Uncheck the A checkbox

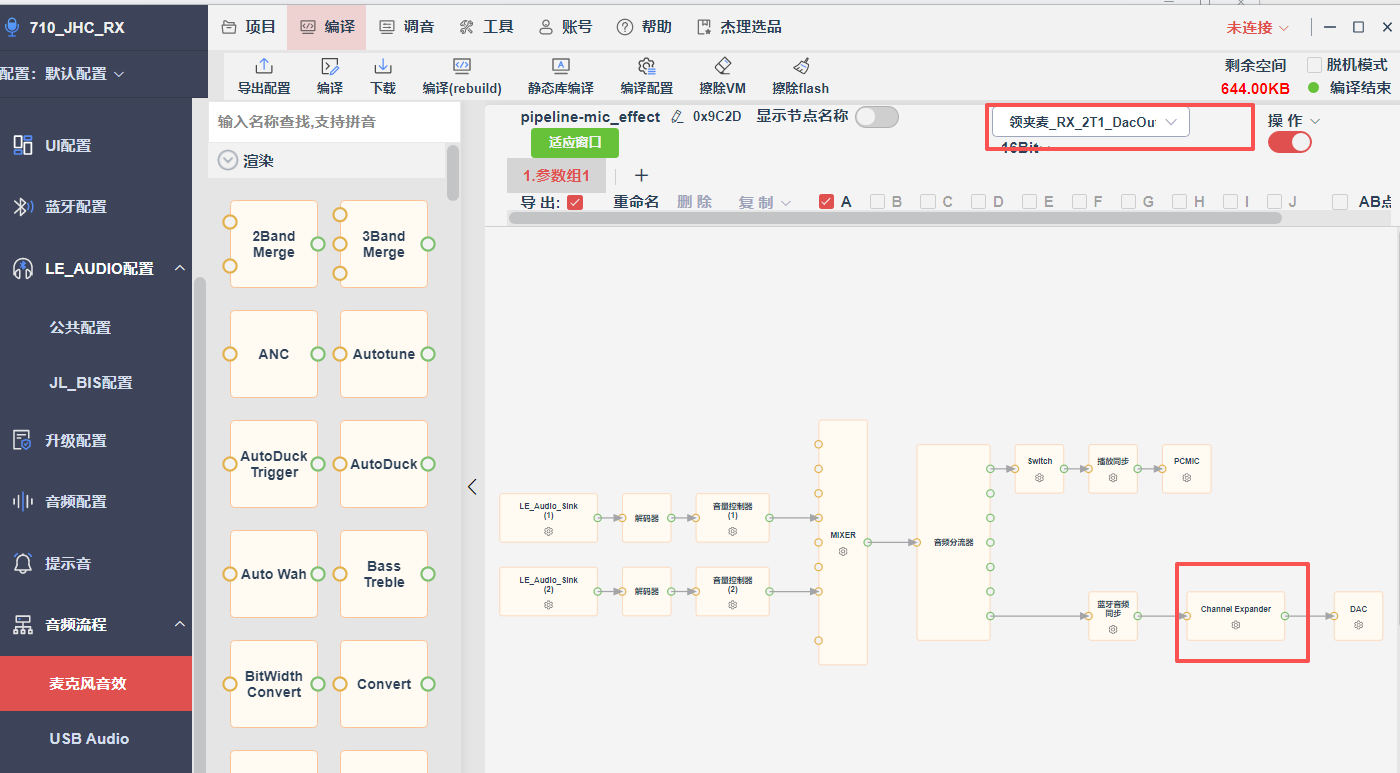coord(826,202)
